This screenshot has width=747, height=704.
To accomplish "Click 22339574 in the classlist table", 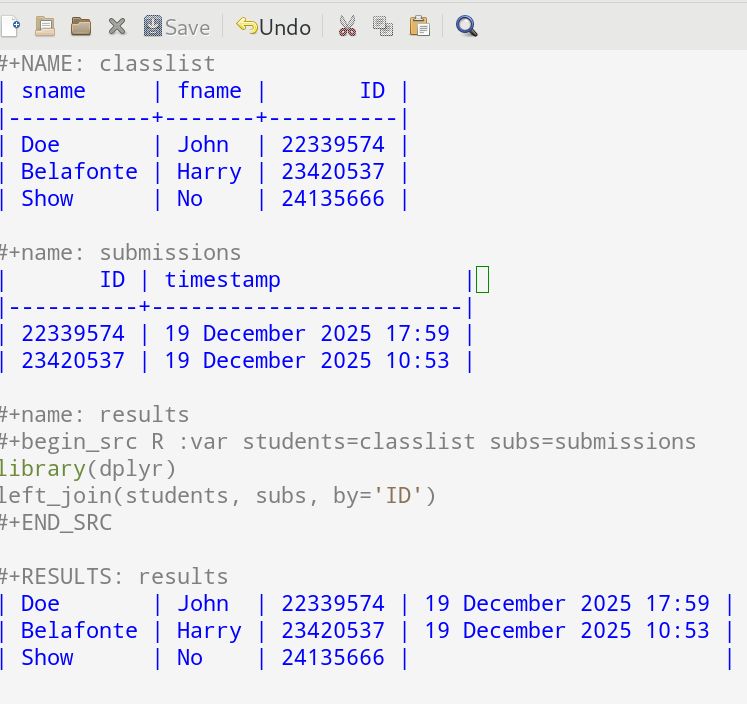I will click(333, 145).
